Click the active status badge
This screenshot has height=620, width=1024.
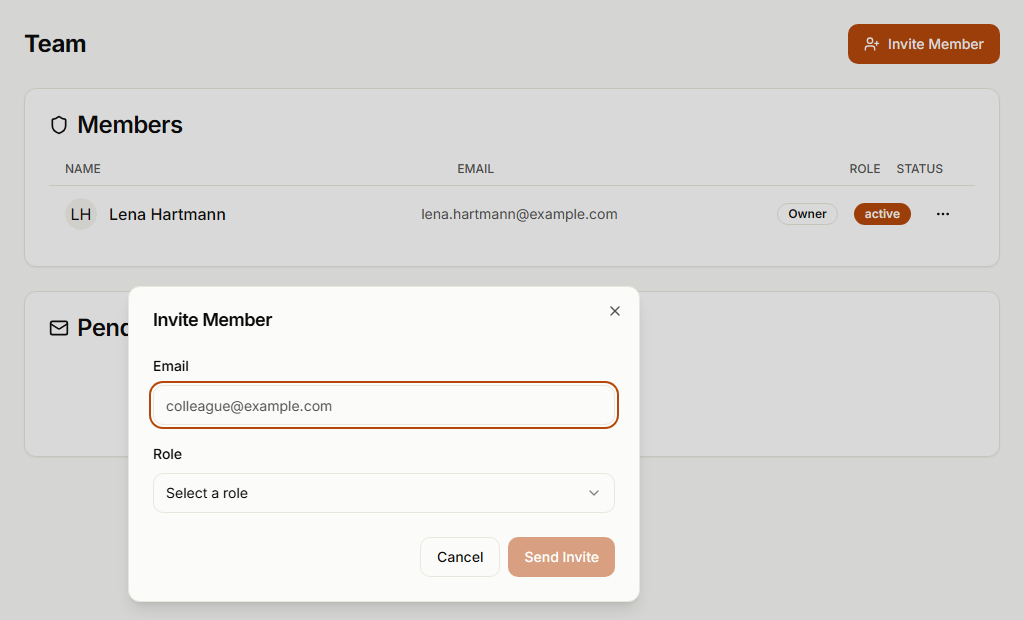pyautogui.click(x=882, y=214)
